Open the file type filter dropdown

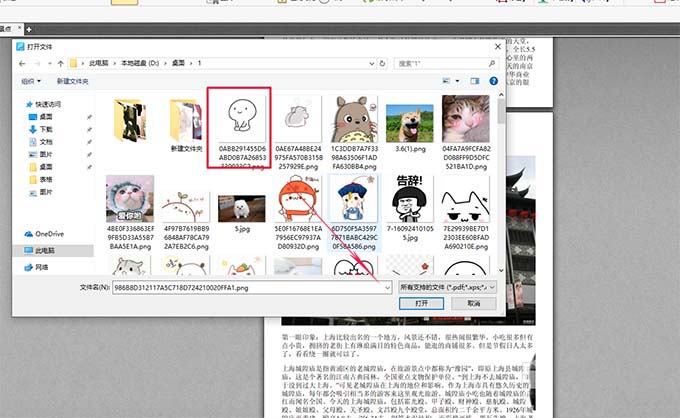[492, 287]
